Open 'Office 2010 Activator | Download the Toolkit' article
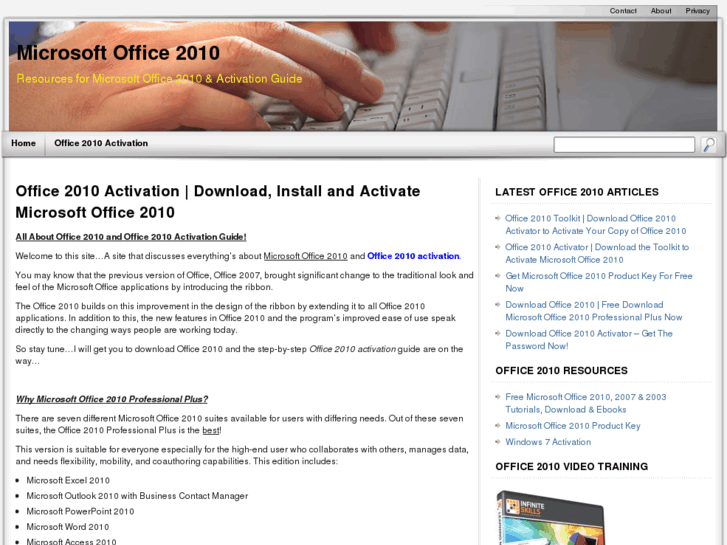Screen dimensions: 727x545 597,253
